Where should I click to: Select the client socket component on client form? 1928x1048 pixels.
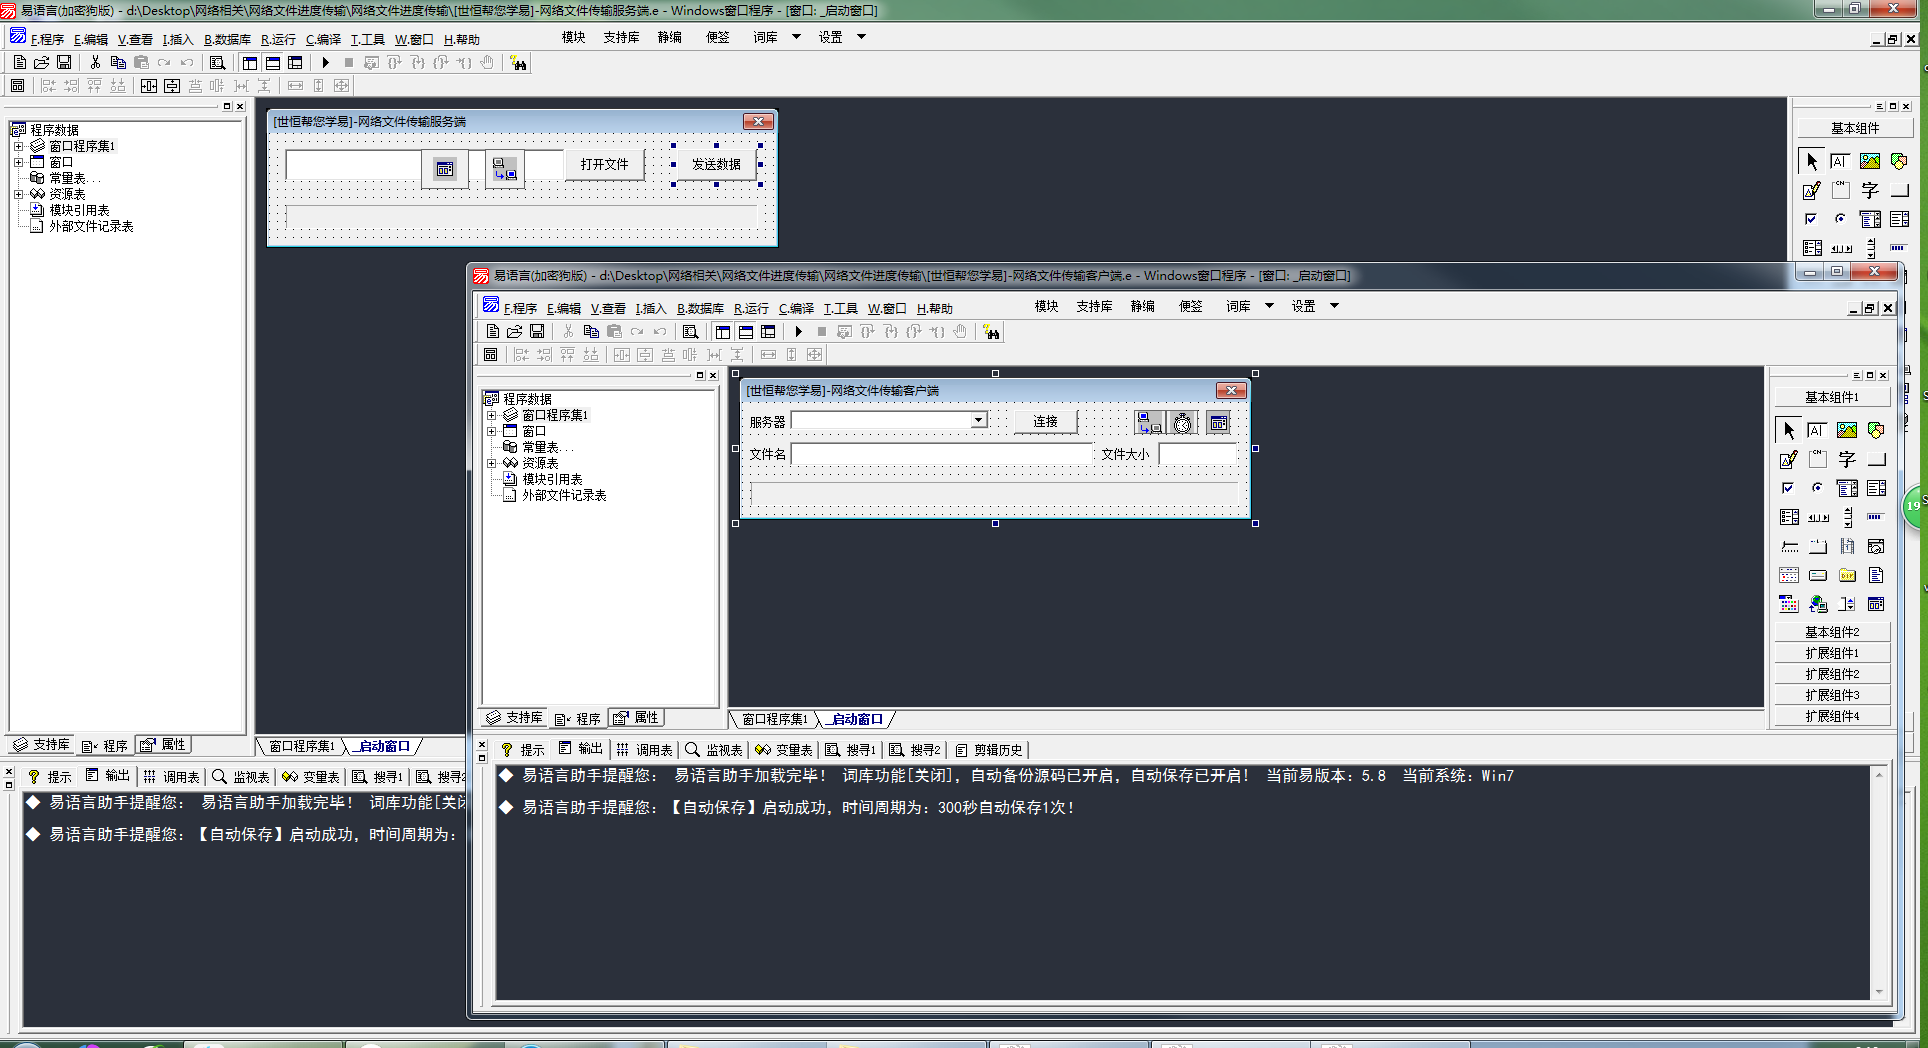(x=1150, y=423)
